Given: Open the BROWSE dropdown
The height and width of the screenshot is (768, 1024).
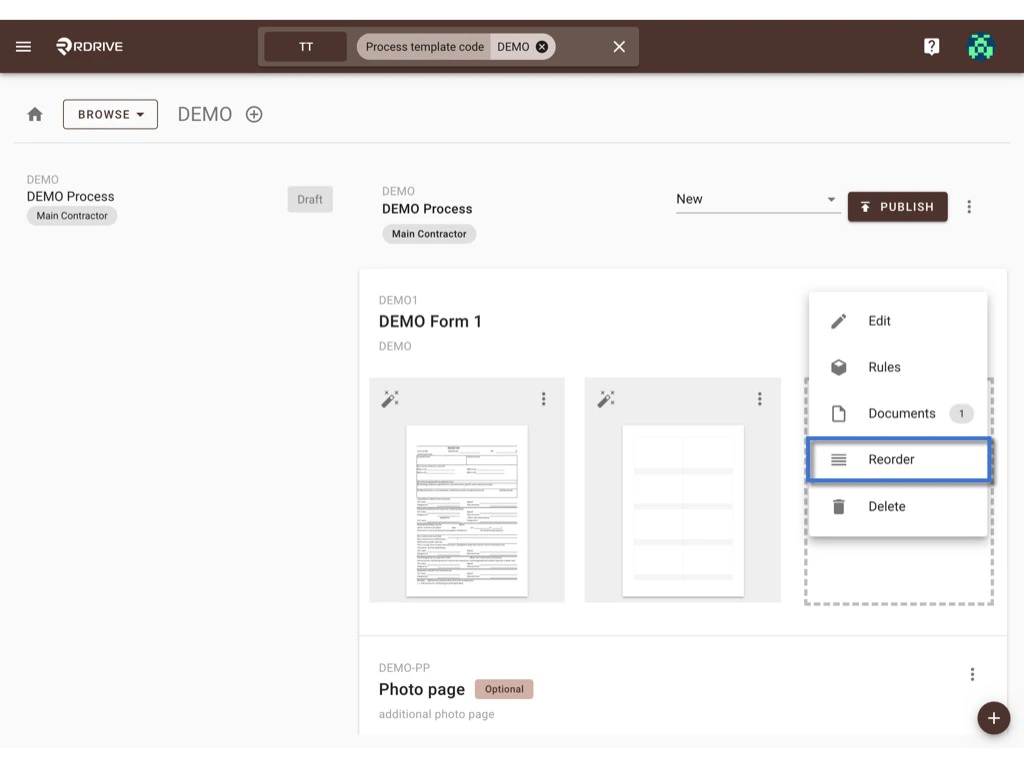Looking at the screenshot, I should pyautogui.click(x=110, y=113).
